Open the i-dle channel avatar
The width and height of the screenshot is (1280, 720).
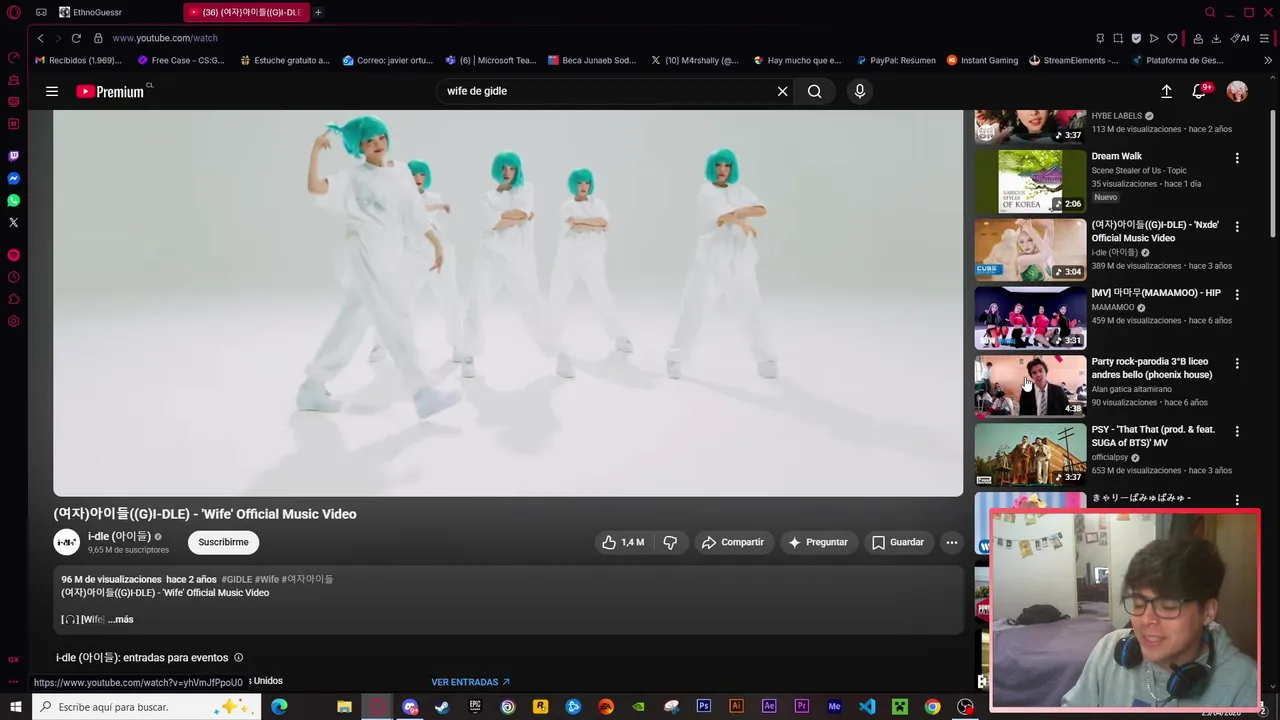[67, 542]
